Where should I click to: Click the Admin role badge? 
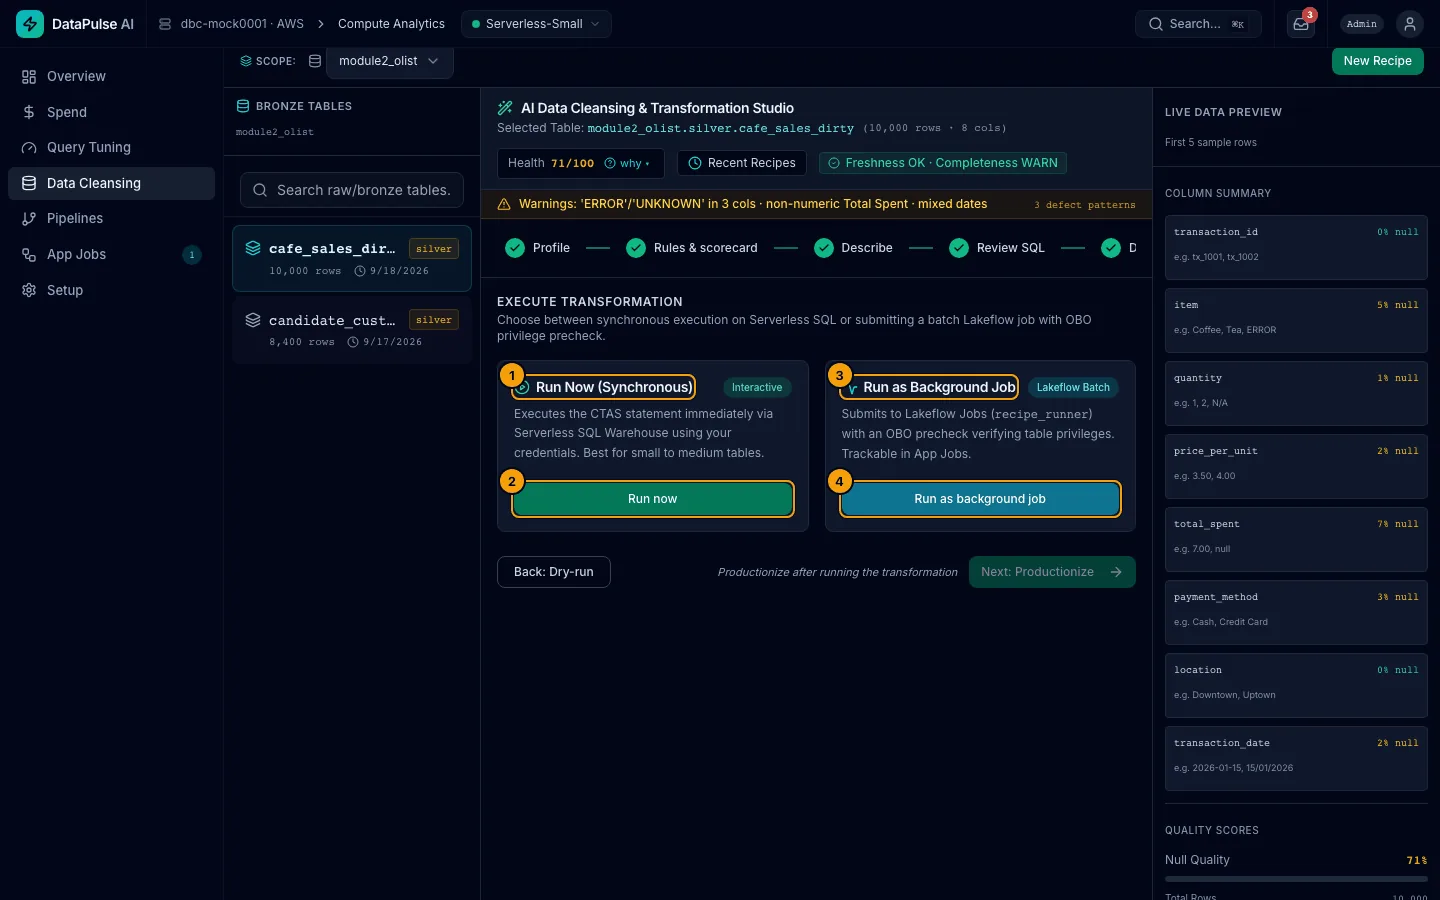(x=1362, y=24)
